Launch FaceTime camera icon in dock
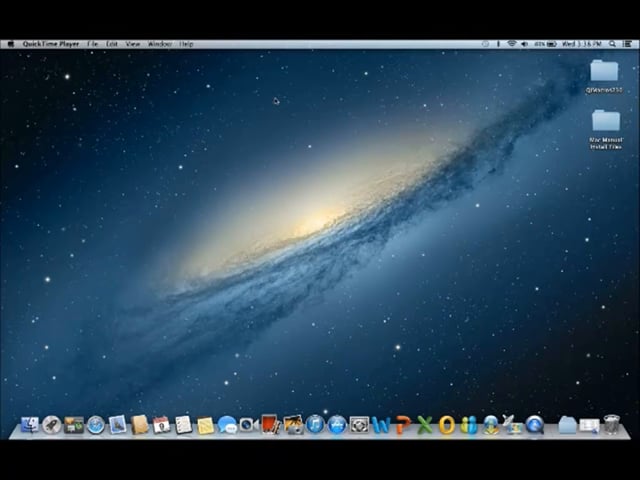Image resolution: width=640 pixels, height=480 pixels. [249, 425]
